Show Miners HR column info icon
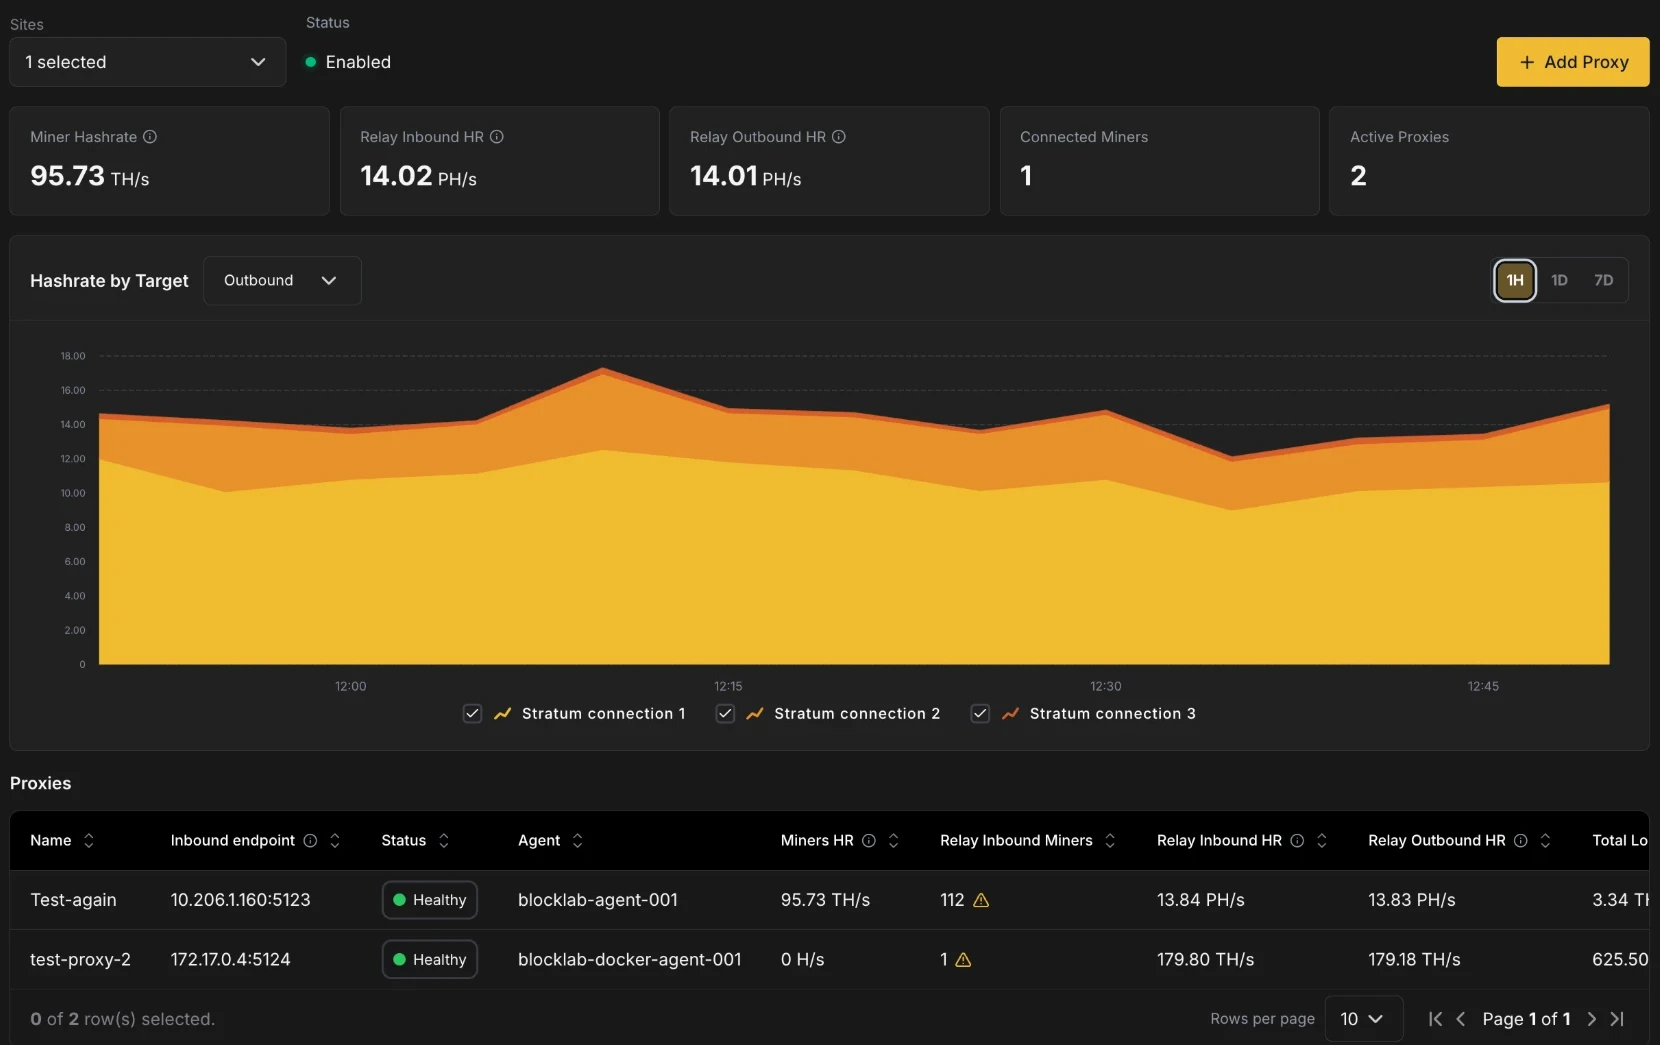The width and height of the screenshot is (1660, 1045). (x=869, y=840)
